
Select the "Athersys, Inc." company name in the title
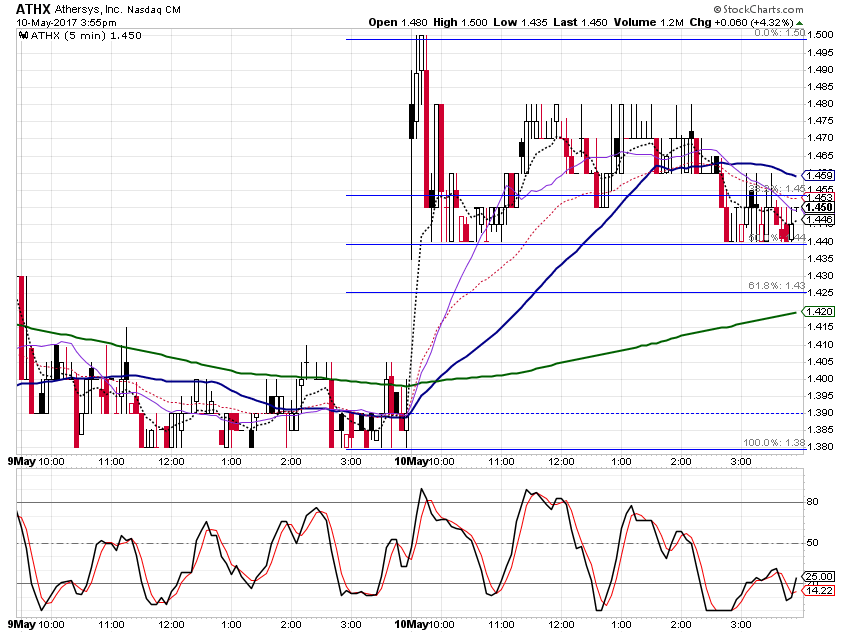89,9
